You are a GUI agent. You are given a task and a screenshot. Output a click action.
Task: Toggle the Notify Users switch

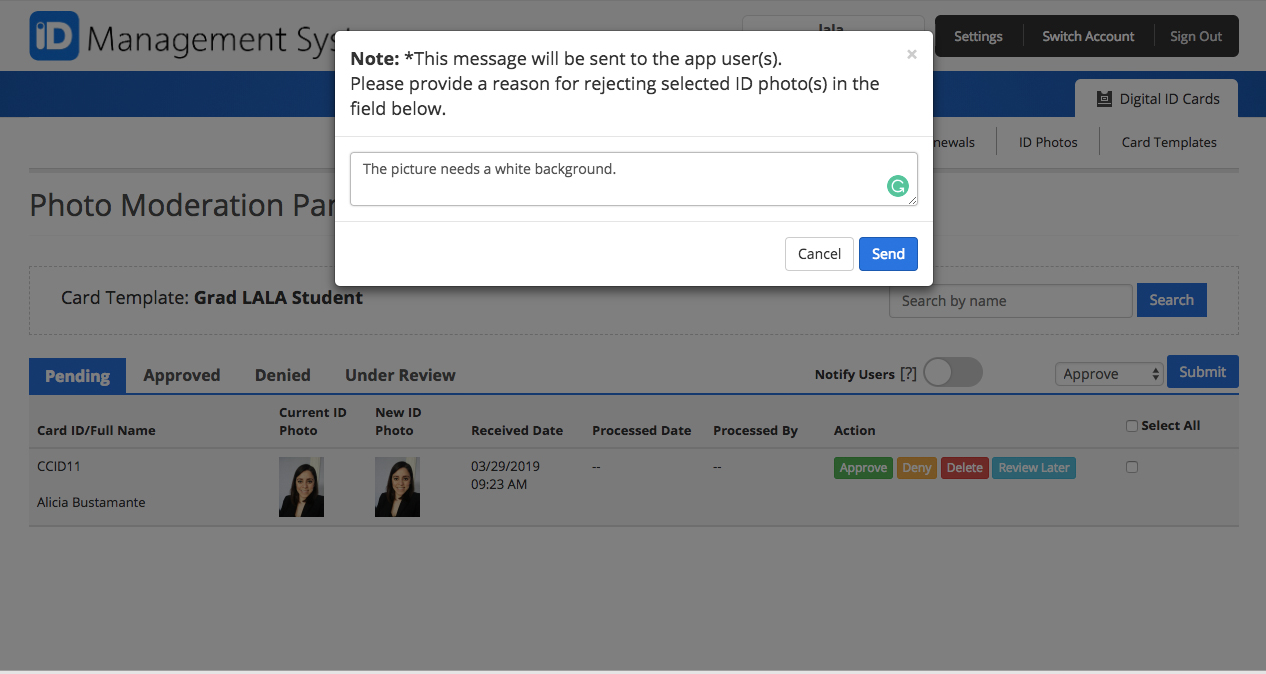(953, 373)
